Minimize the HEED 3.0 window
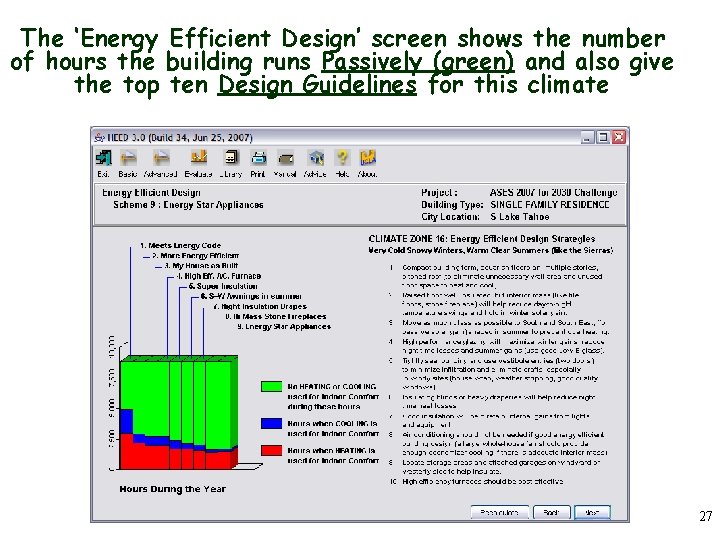The width and height of the screenshot is (720, 540). (x=587, y=137)
